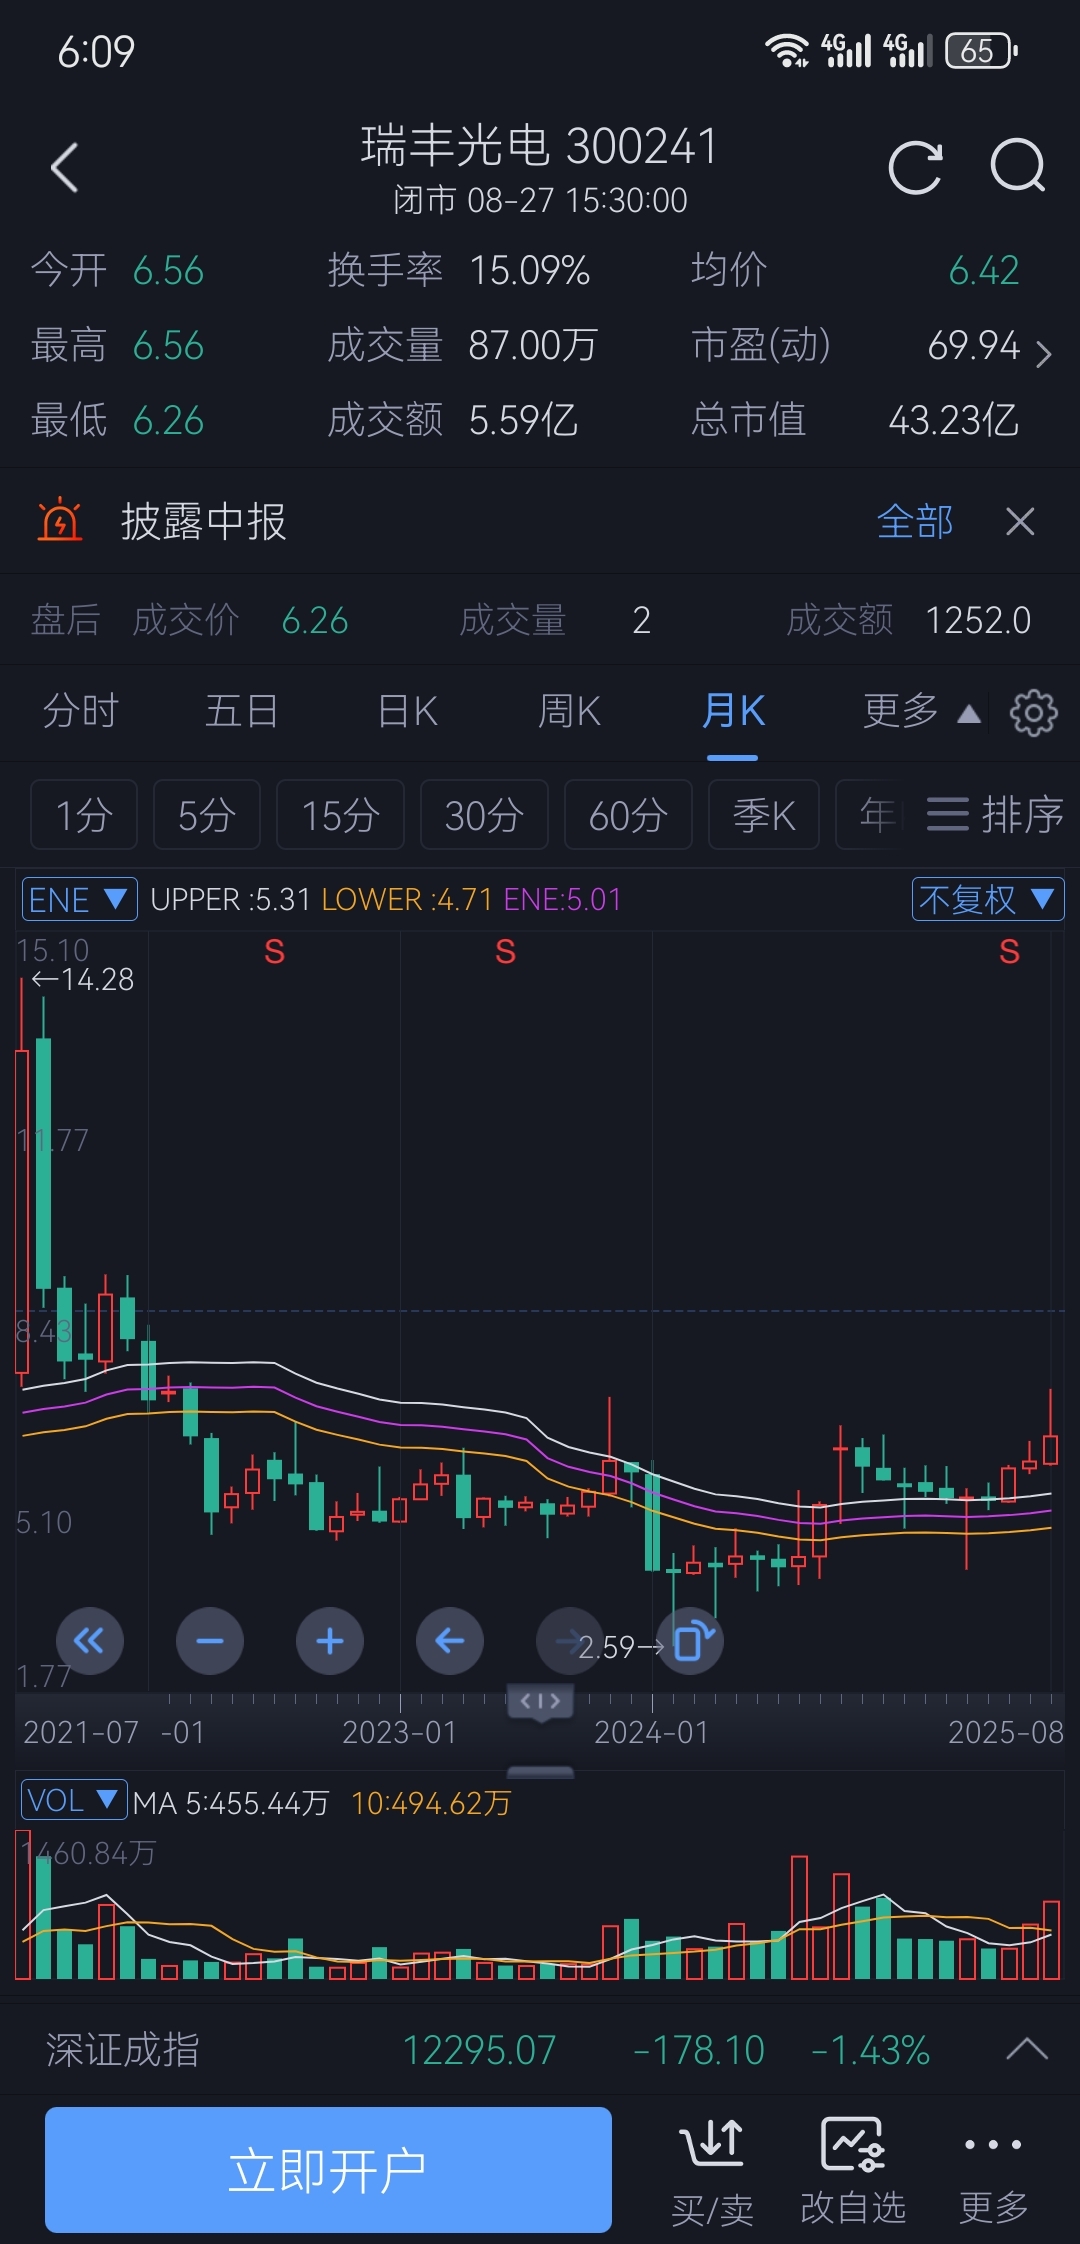Zoom in the chart with the plus button
Viewport: 1080px width, 2244px height.
330,1641
